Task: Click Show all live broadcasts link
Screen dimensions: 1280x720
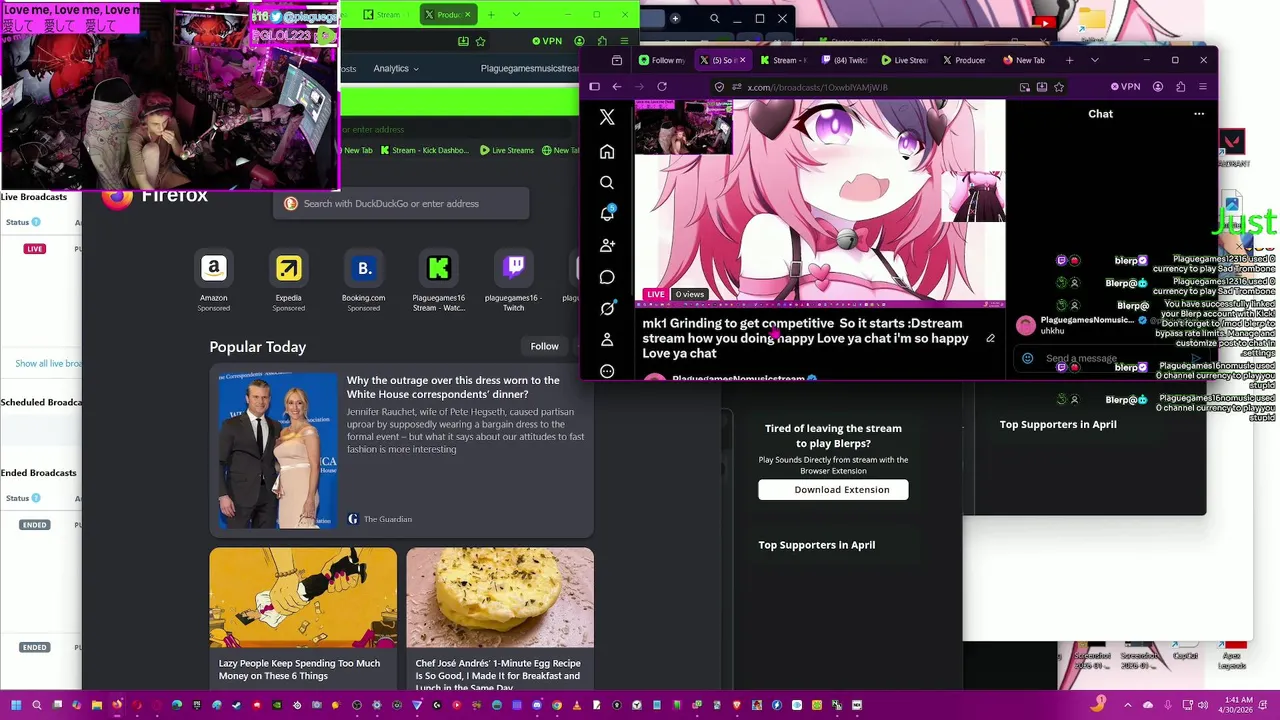Action: point(48,363)
